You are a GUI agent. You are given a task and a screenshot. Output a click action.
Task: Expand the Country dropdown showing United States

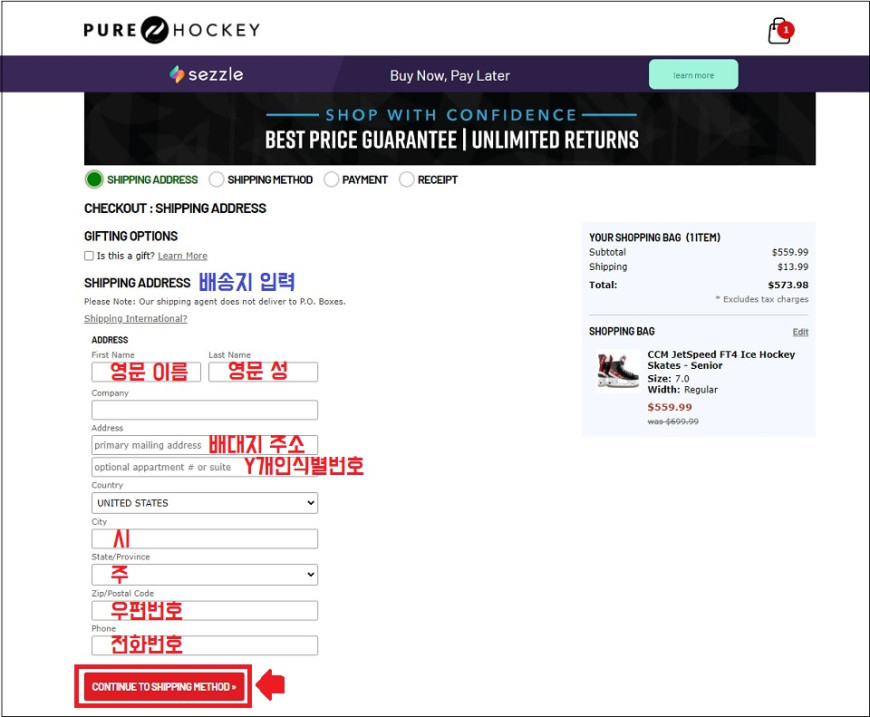[x=205, y=503]
